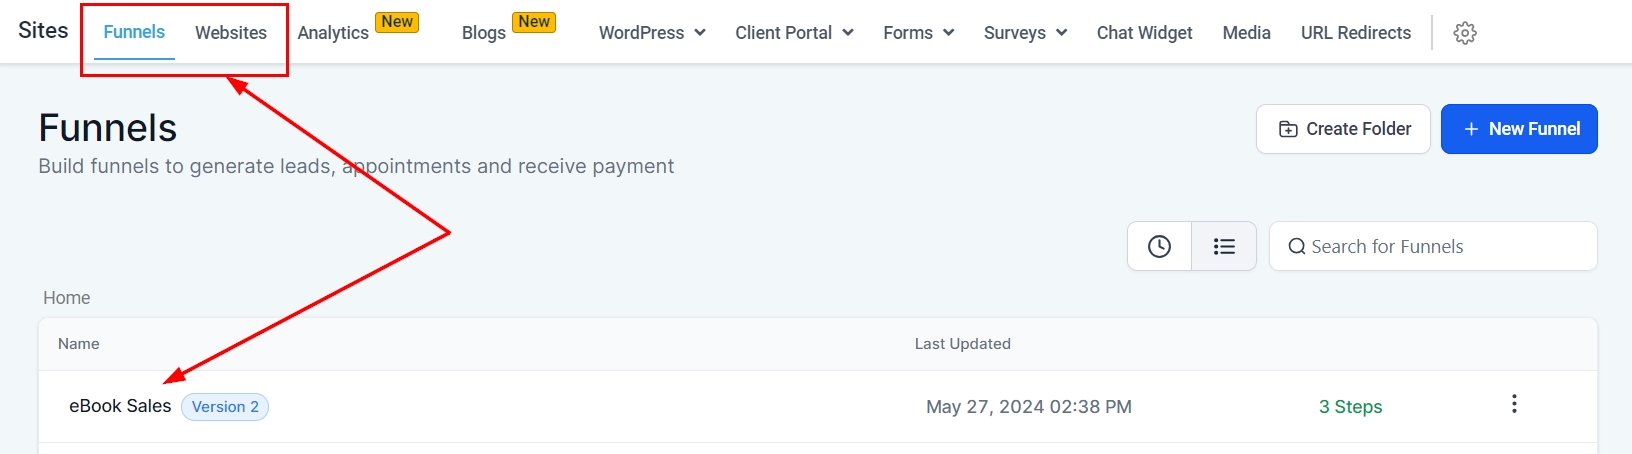Open the eBook Sales funnel

pos(120,406)
